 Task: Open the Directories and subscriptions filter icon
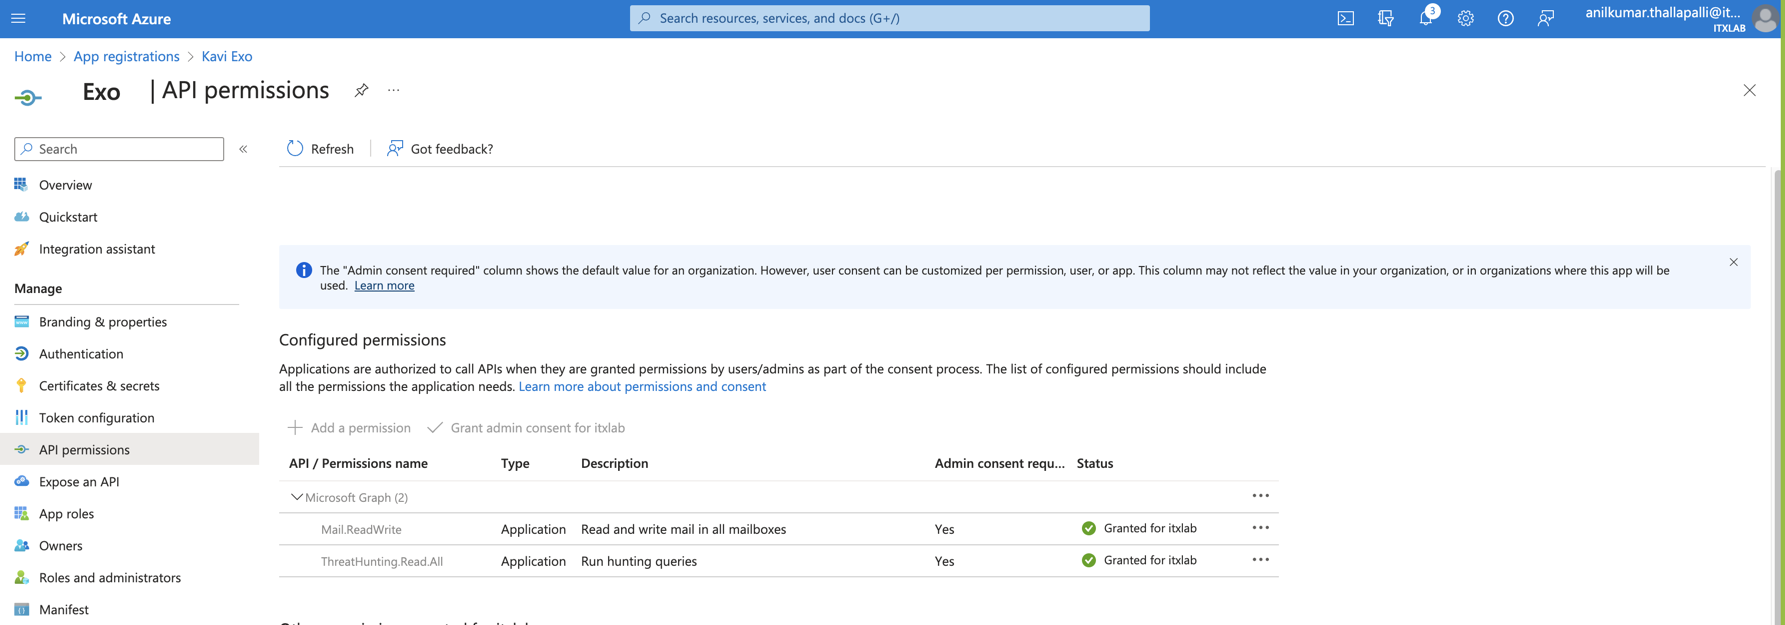coord(1386,18)
